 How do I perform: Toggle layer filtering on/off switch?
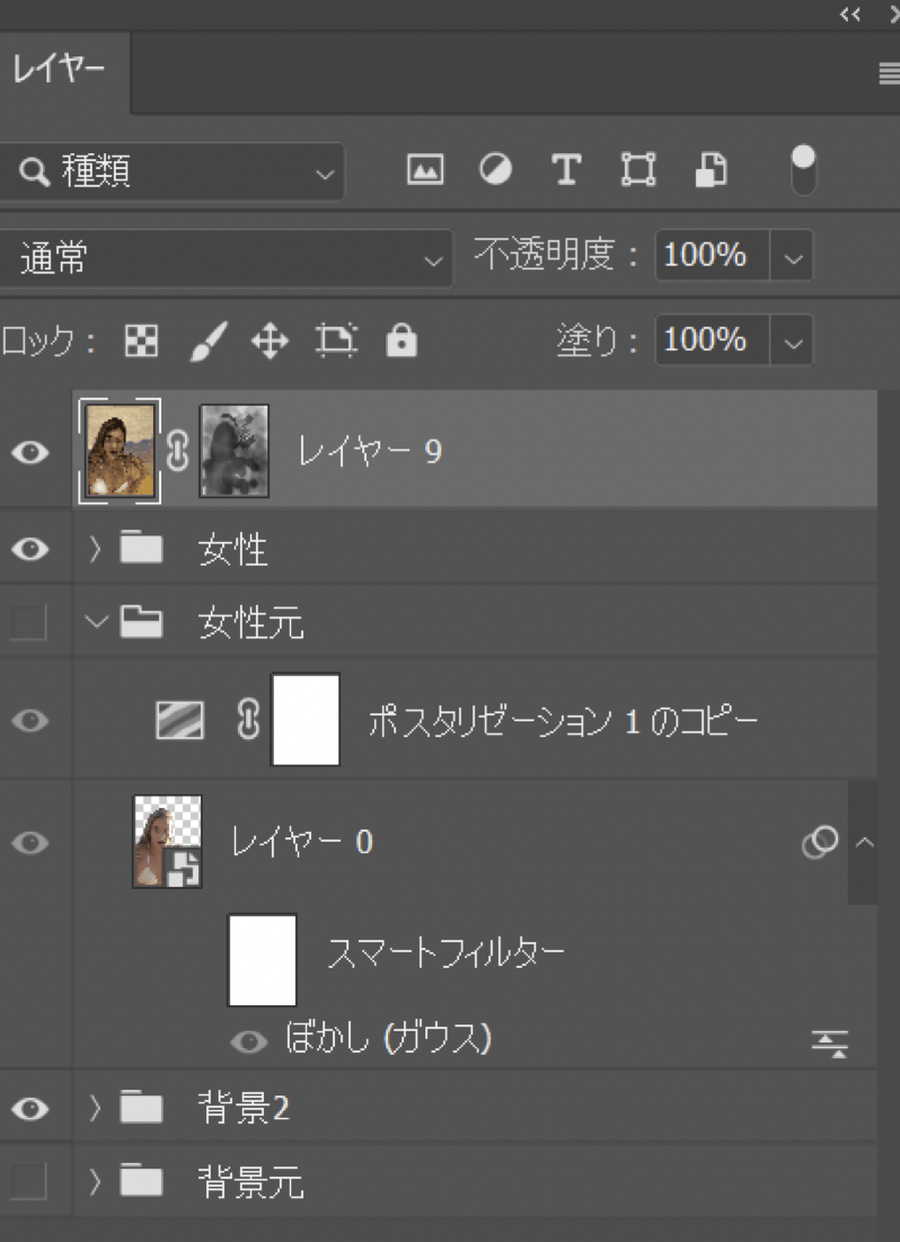[803, 170]
